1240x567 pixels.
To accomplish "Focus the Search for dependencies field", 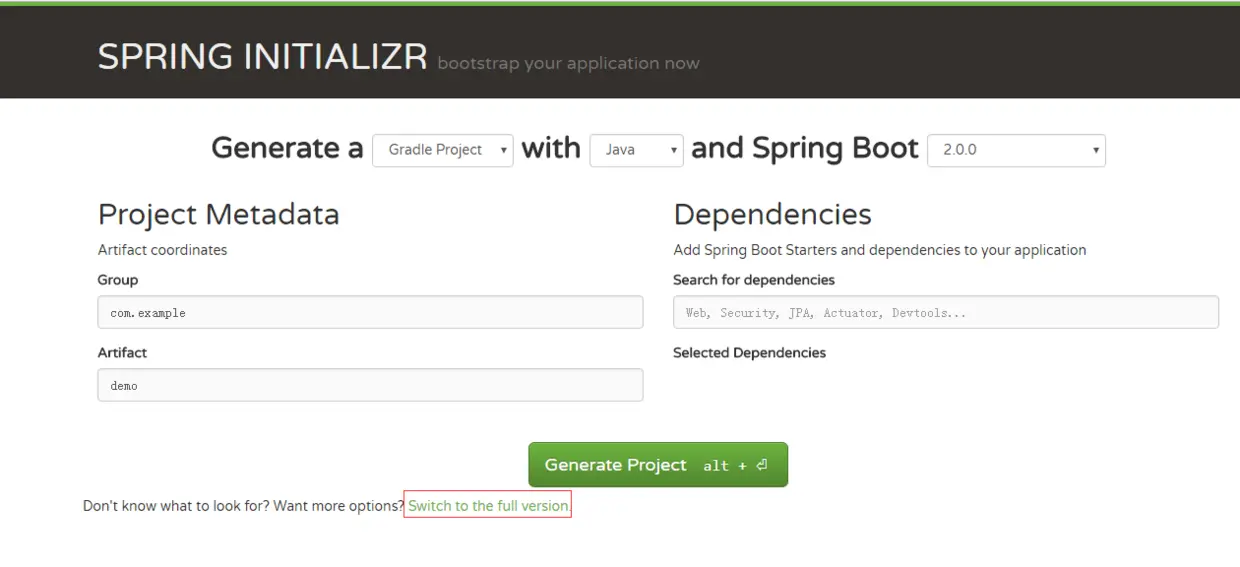I will (946, 312).
